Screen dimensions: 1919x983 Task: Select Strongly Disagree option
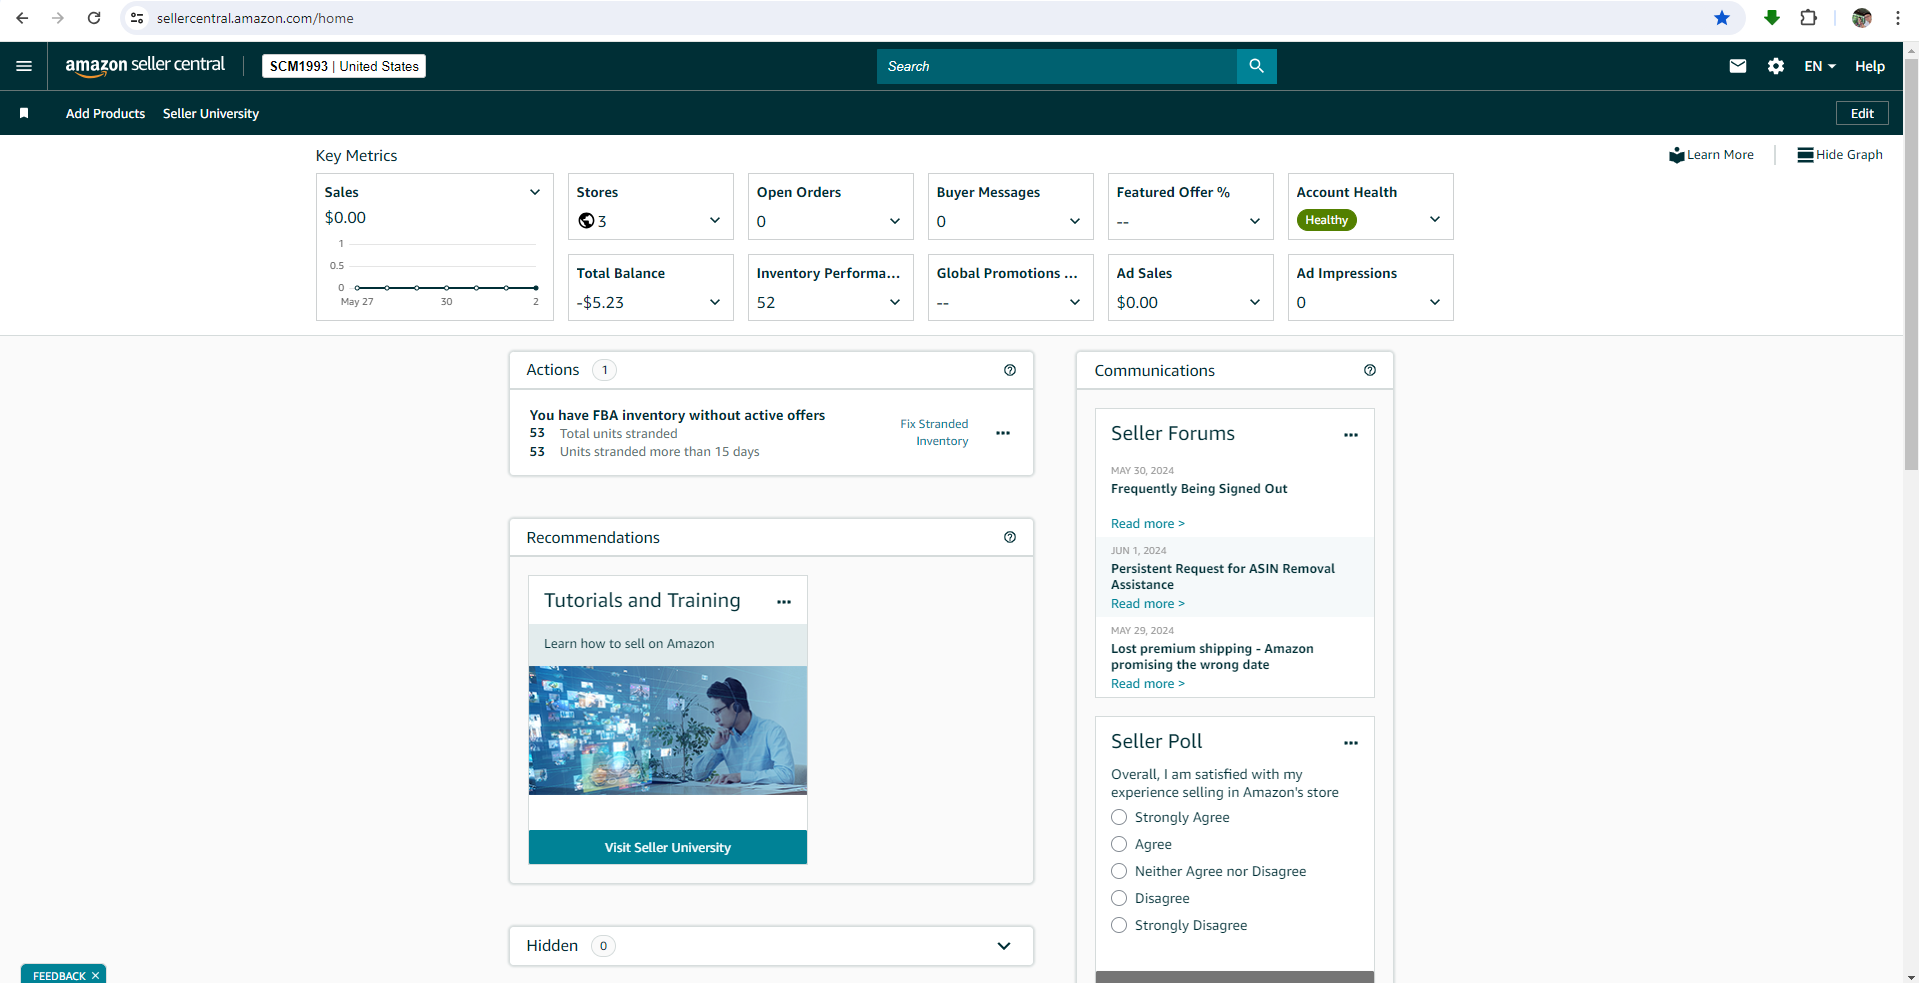pos(1119,925)
